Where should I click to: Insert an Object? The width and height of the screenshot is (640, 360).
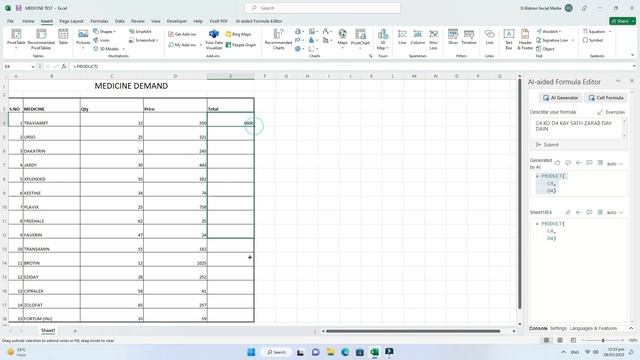click(545, 49)
